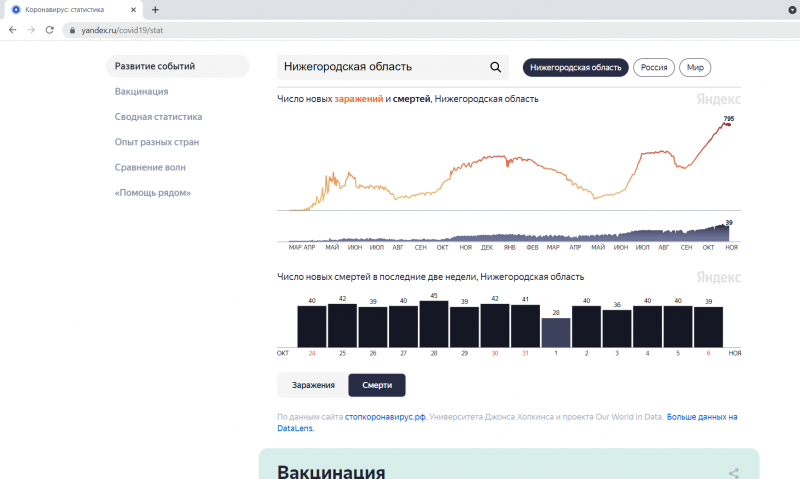
Task: Click the Вакцинация card heading
Action: [x=331, y=472]
